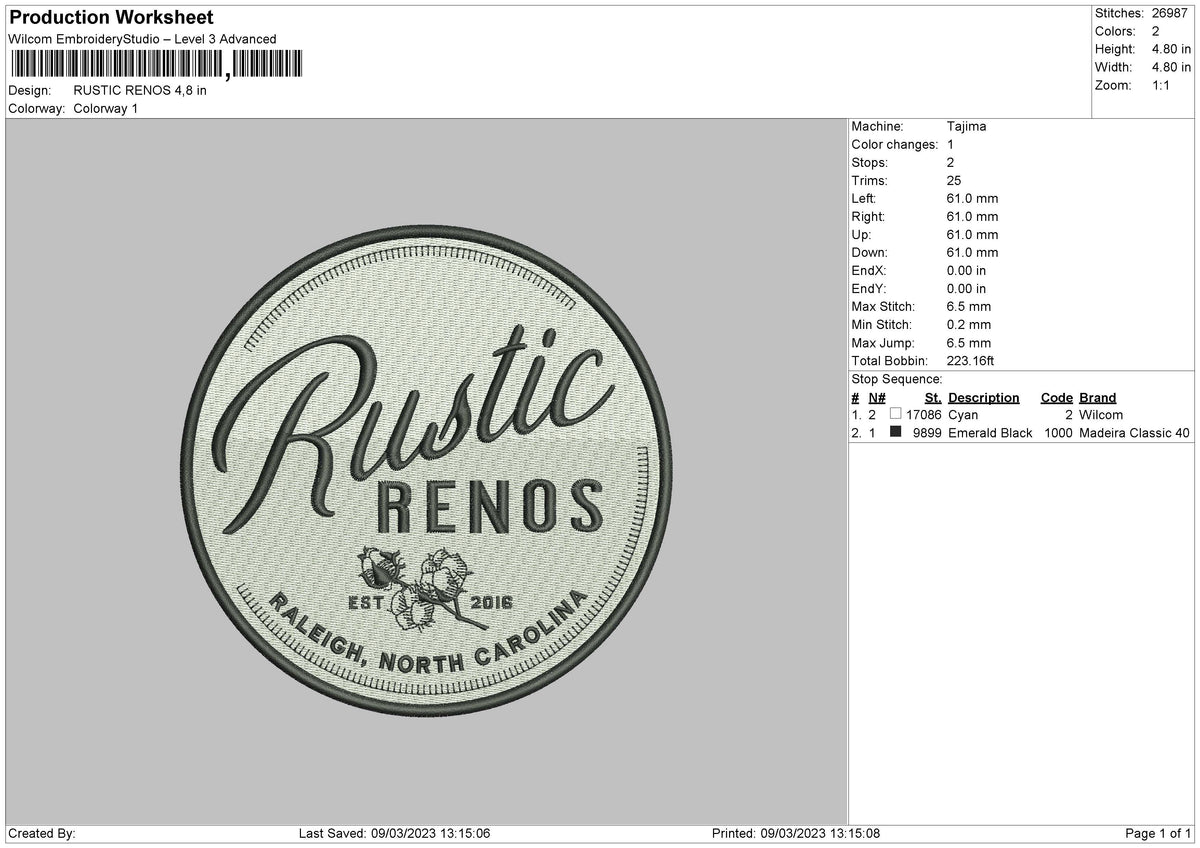The image size is (1200, 848).
Task: Click the Stitches count 26987
Action: coord(1170,13)
